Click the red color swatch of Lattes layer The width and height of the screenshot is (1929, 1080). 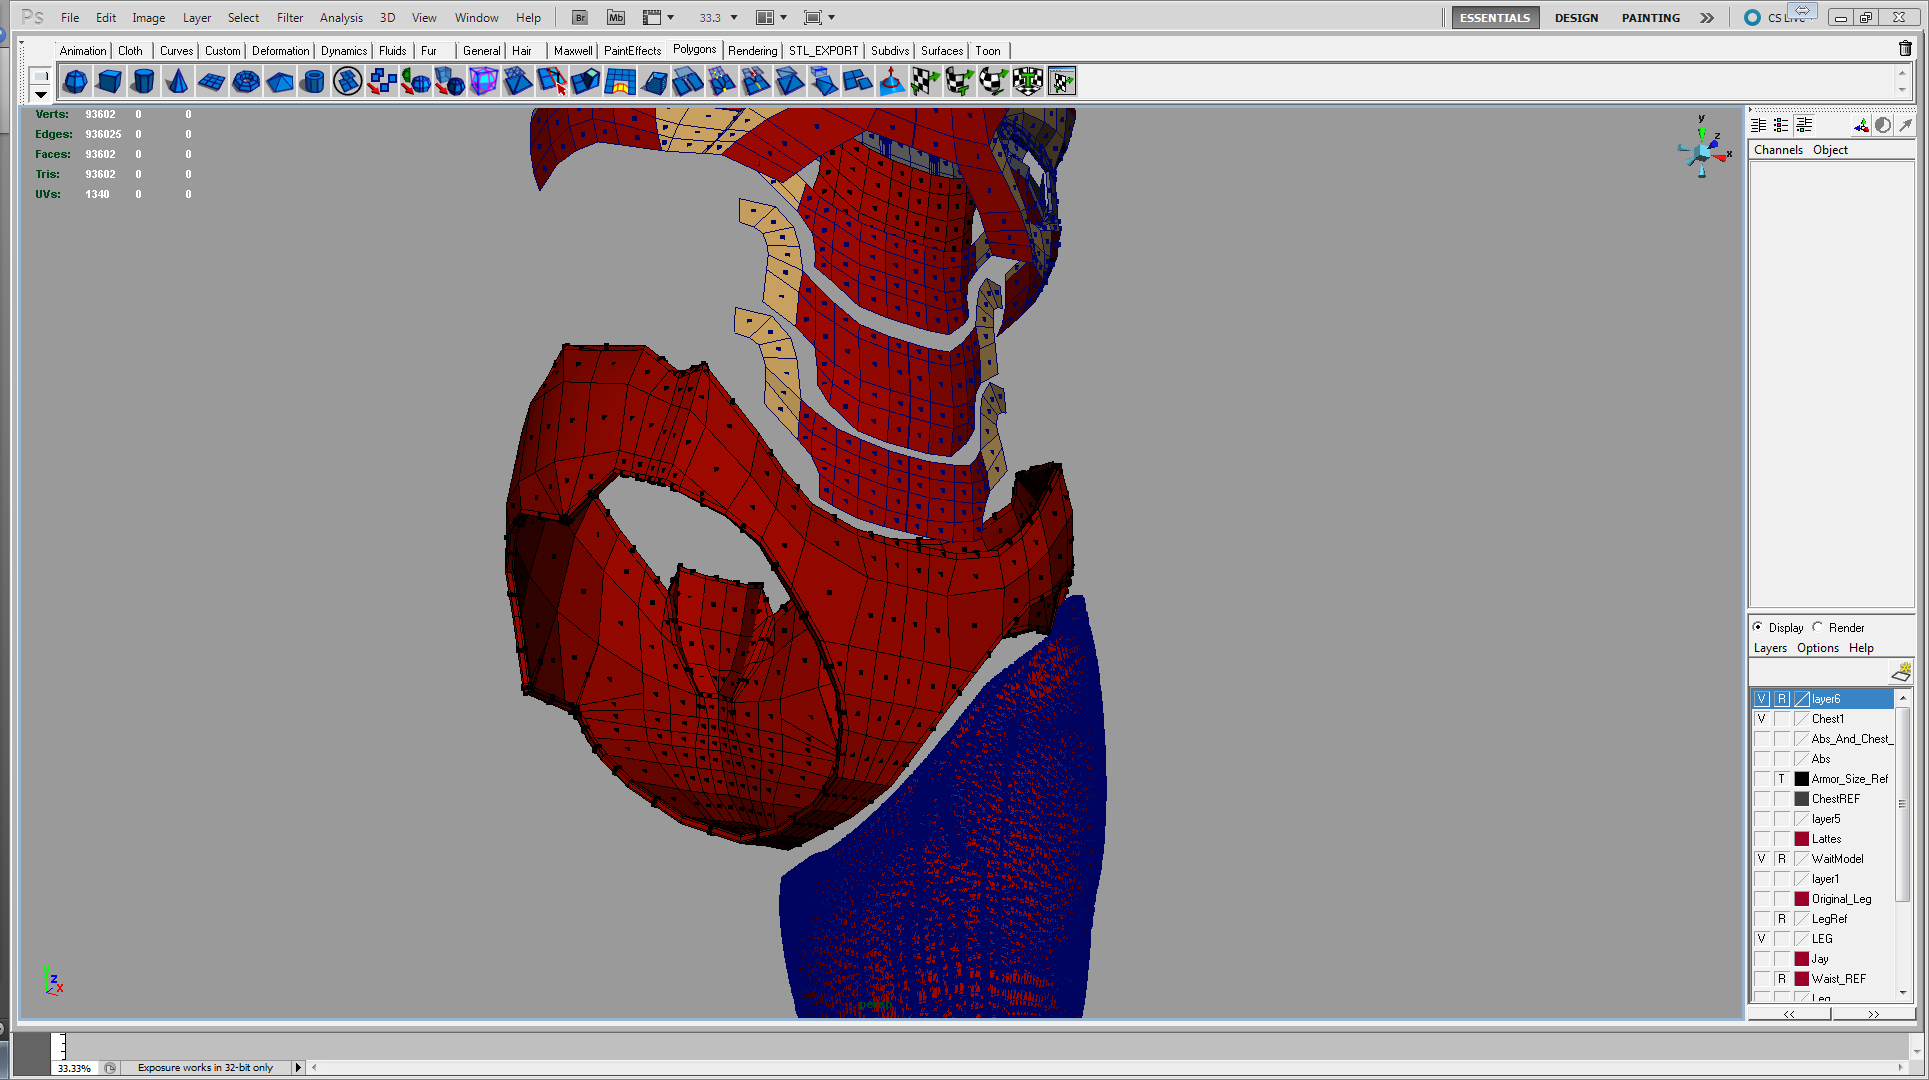[x=1802, y=839]
